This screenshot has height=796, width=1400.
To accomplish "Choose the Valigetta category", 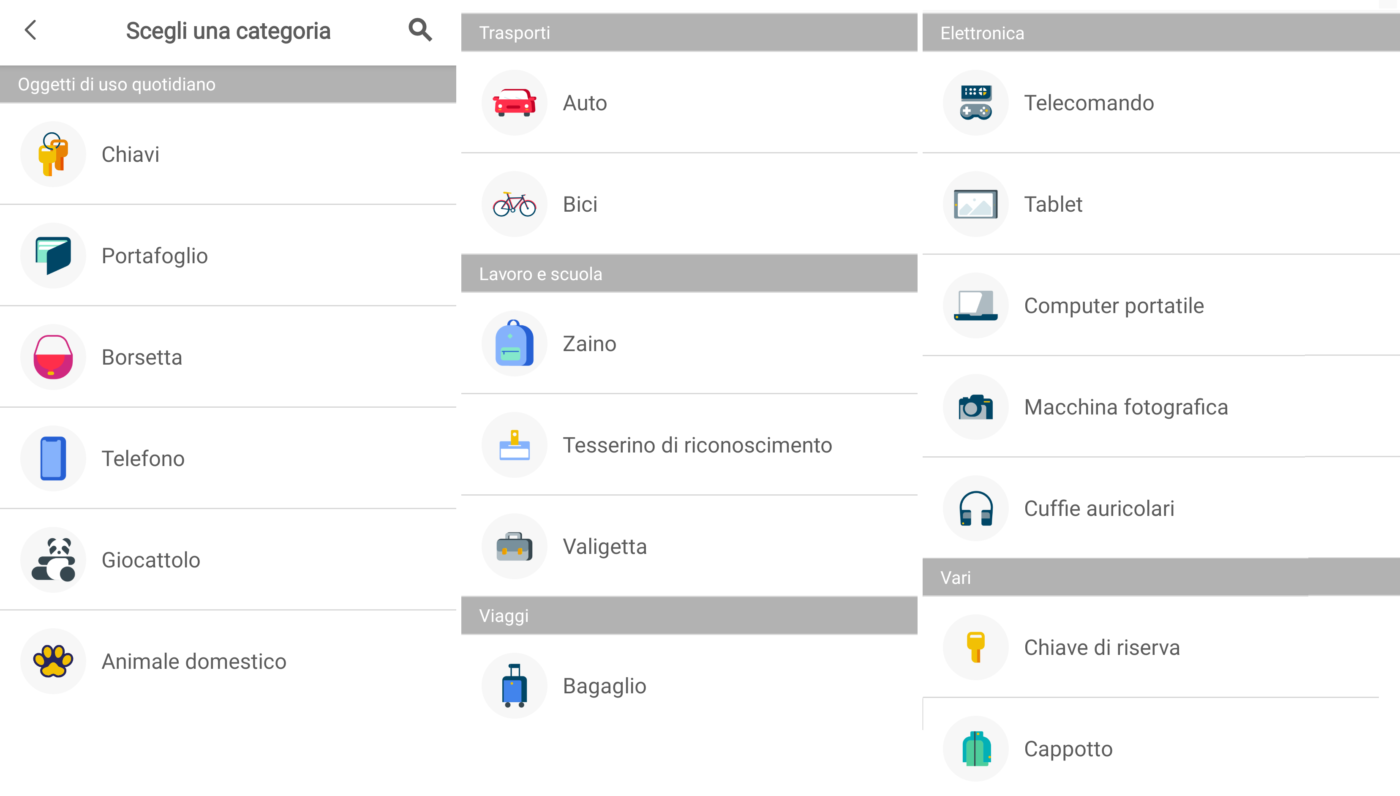I will [604, 547].
